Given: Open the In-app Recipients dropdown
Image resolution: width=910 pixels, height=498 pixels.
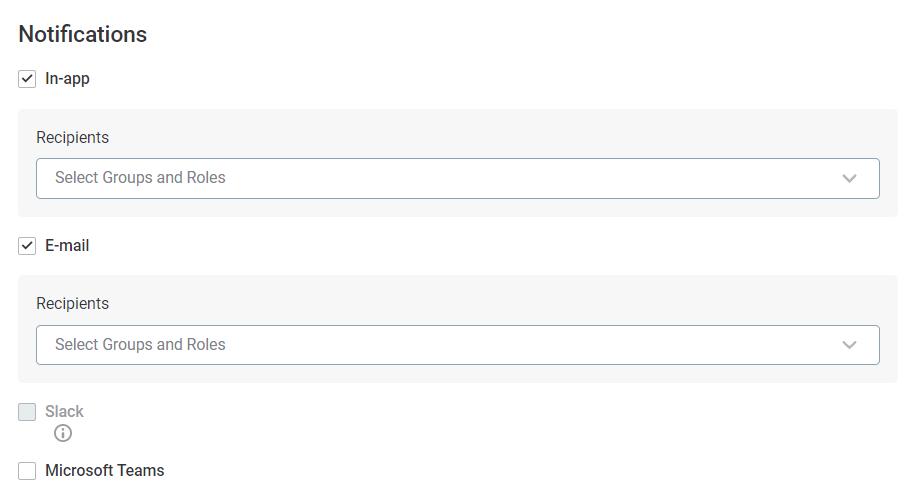Looking at the screenshot, I should tap(440, 178).
